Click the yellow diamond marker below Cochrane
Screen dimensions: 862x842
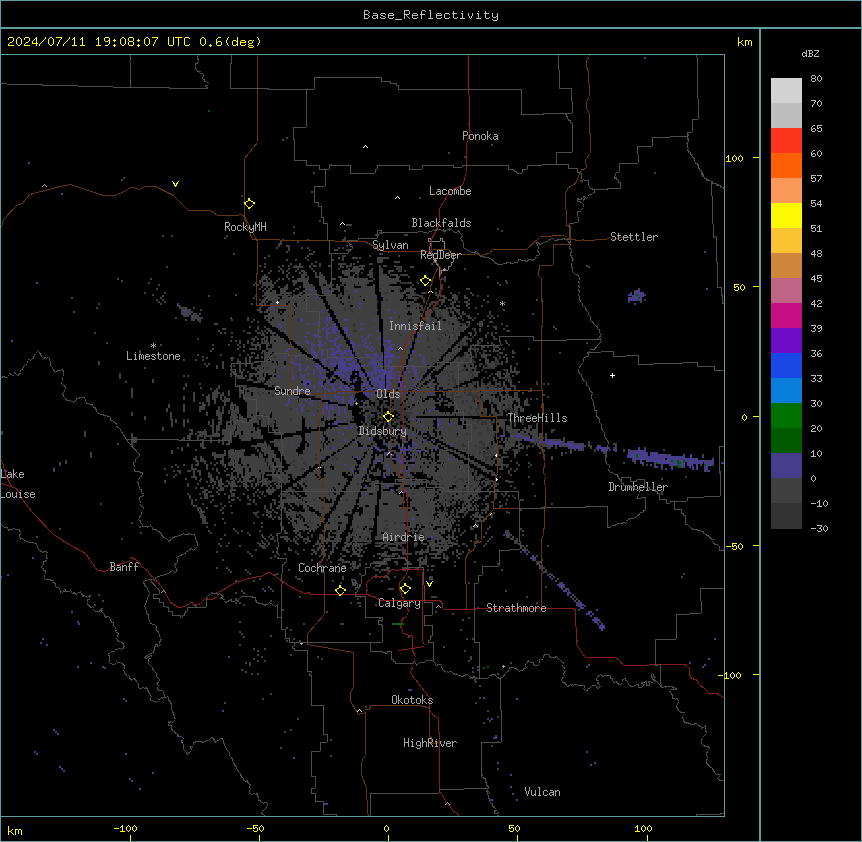340,591
